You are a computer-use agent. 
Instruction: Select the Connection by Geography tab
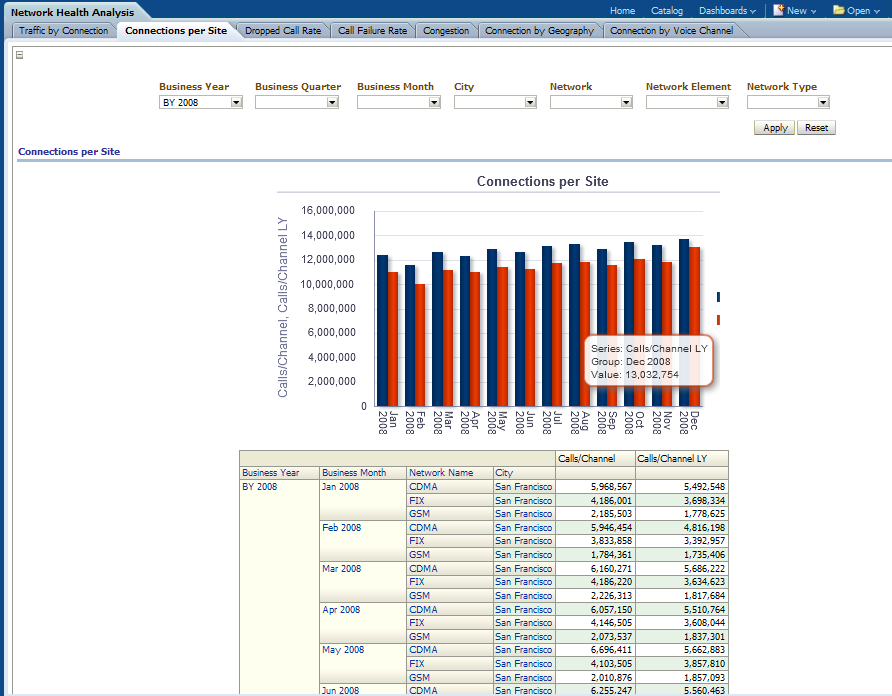(x=539, y=31)
